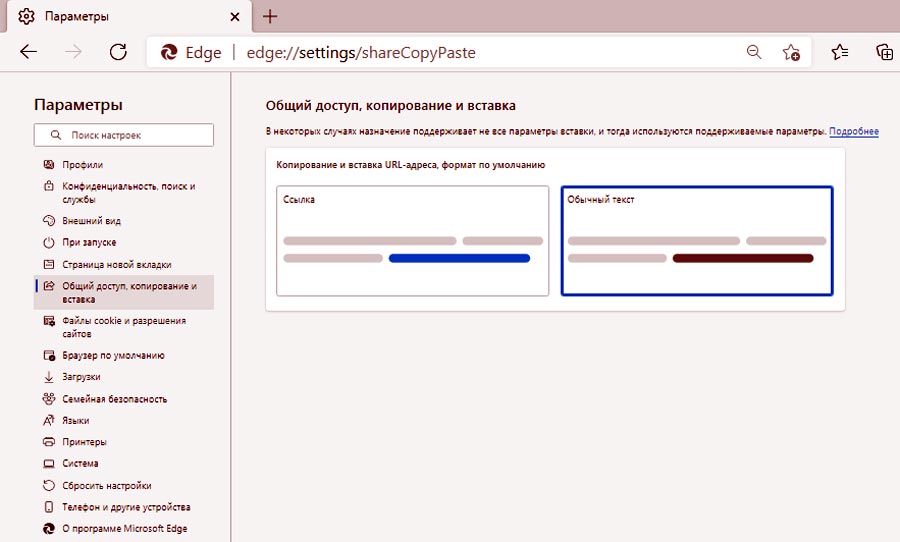Open Файлы cookie и разрешения сайтов
This screenshot has height=542, width=900.
point(124,327)
